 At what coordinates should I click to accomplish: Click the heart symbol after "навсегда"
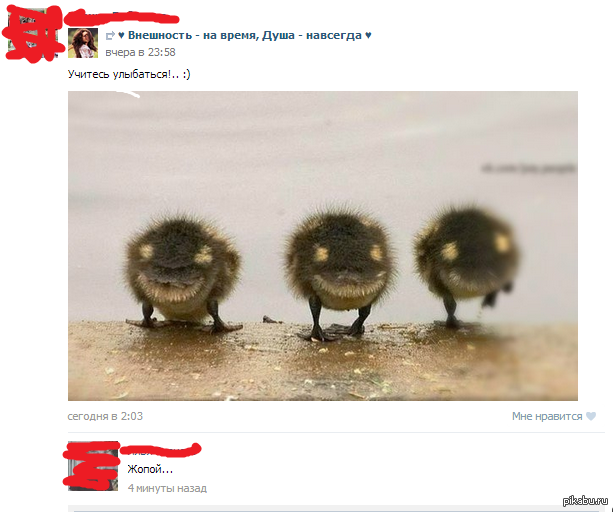pos(368,35)
